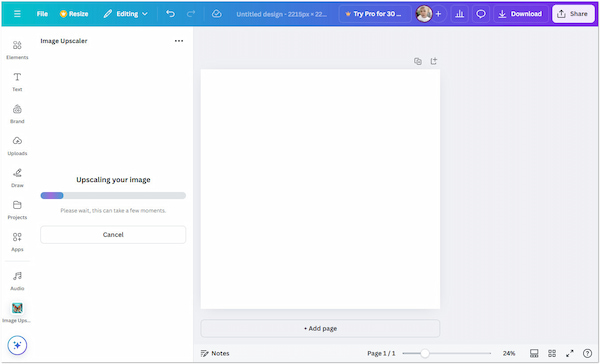The height and width of the screenshot is (364, 600).
Task: Open the Apps panel
Action: (17, 242)
